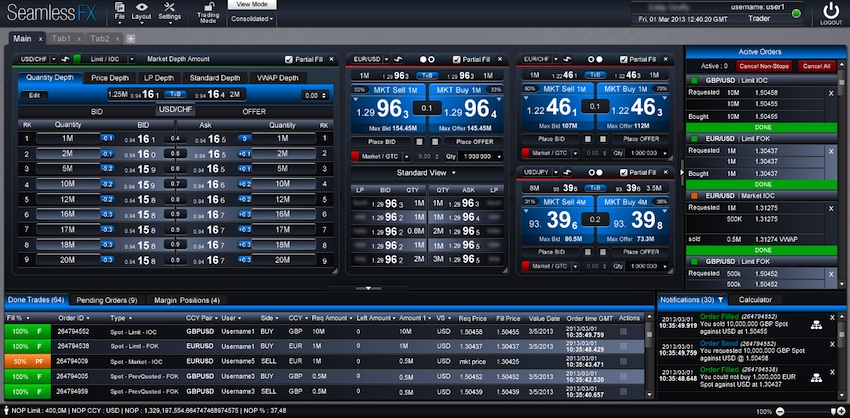Screen dimensions: 850x418
Task: Click the Cancel All button
Action: pyautogui.click(x=816, y=66)
